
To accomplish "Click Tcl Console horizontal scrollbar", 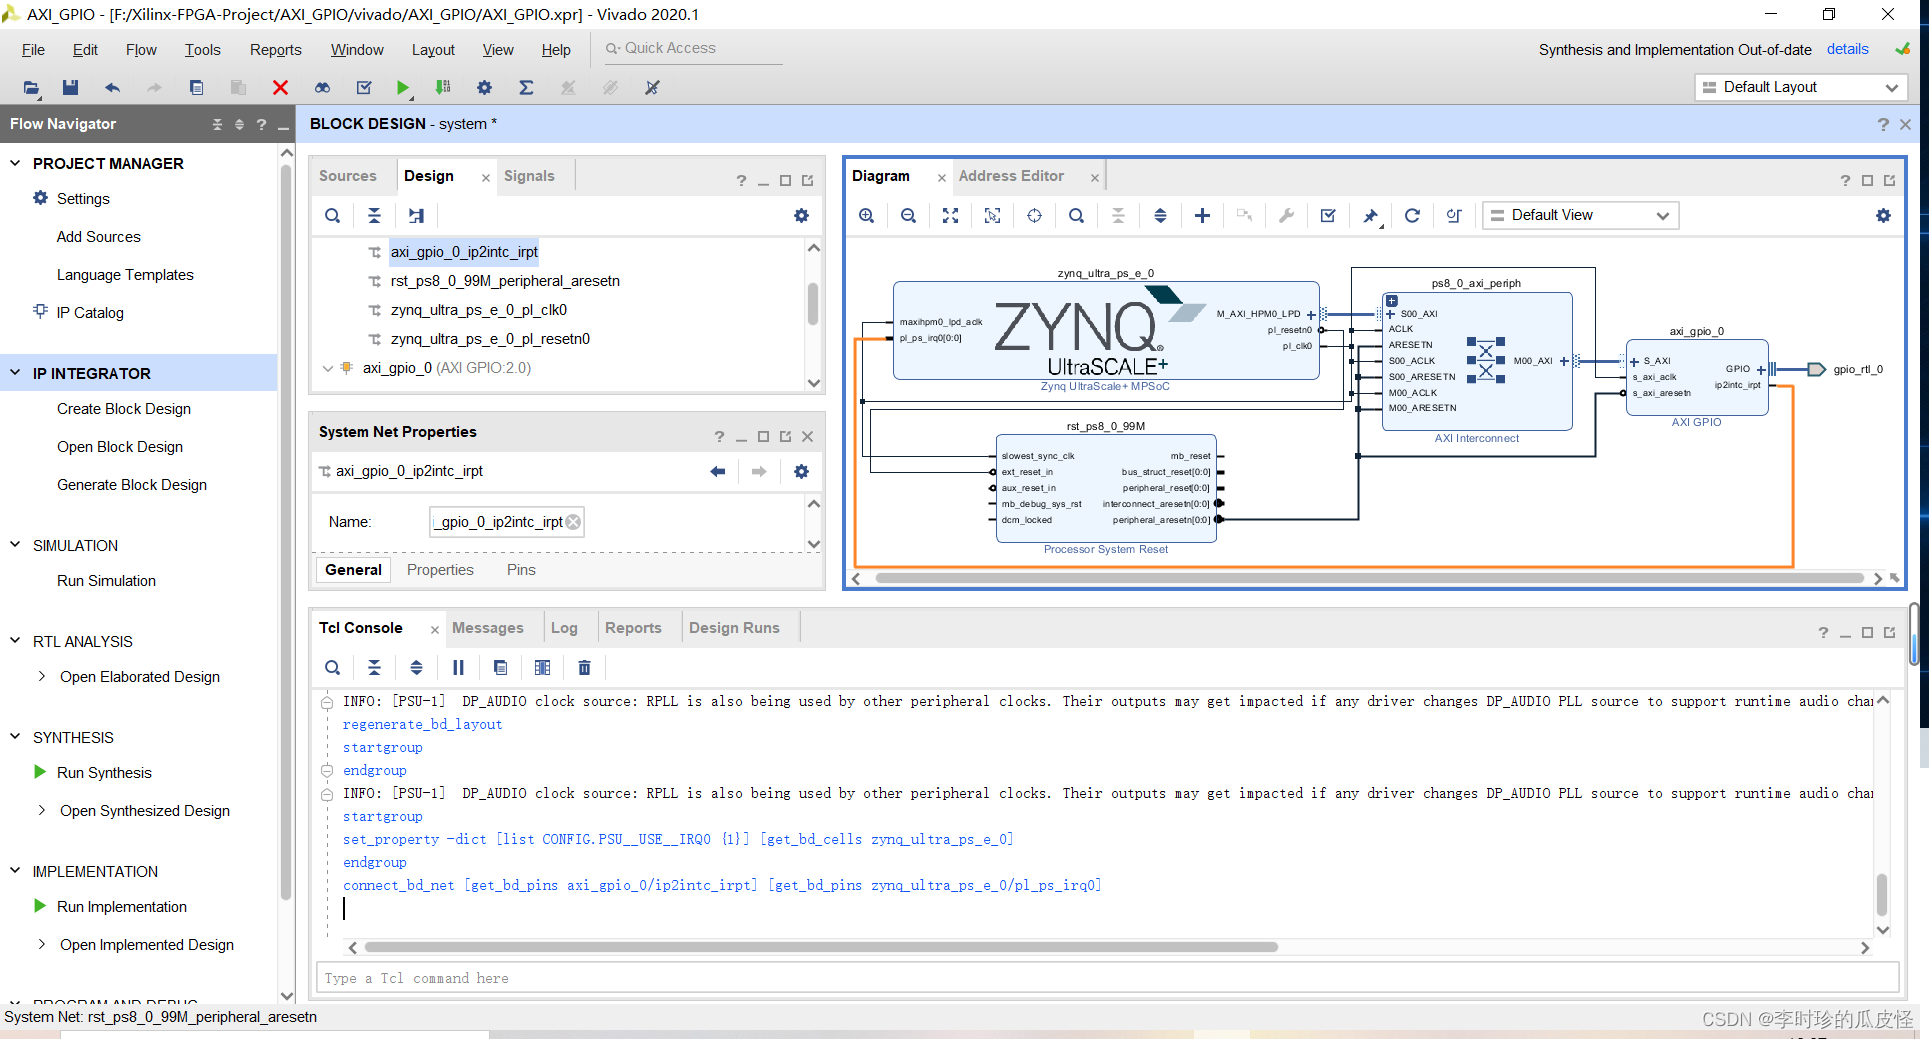I will 821,947.
